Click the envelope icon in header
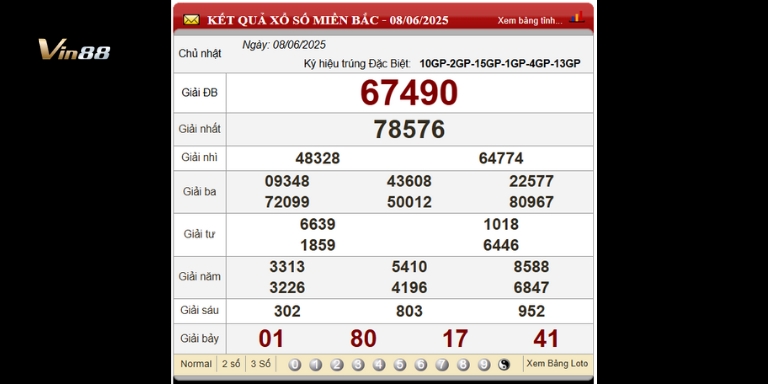This screenshot has height=384, width=768. 191,20
